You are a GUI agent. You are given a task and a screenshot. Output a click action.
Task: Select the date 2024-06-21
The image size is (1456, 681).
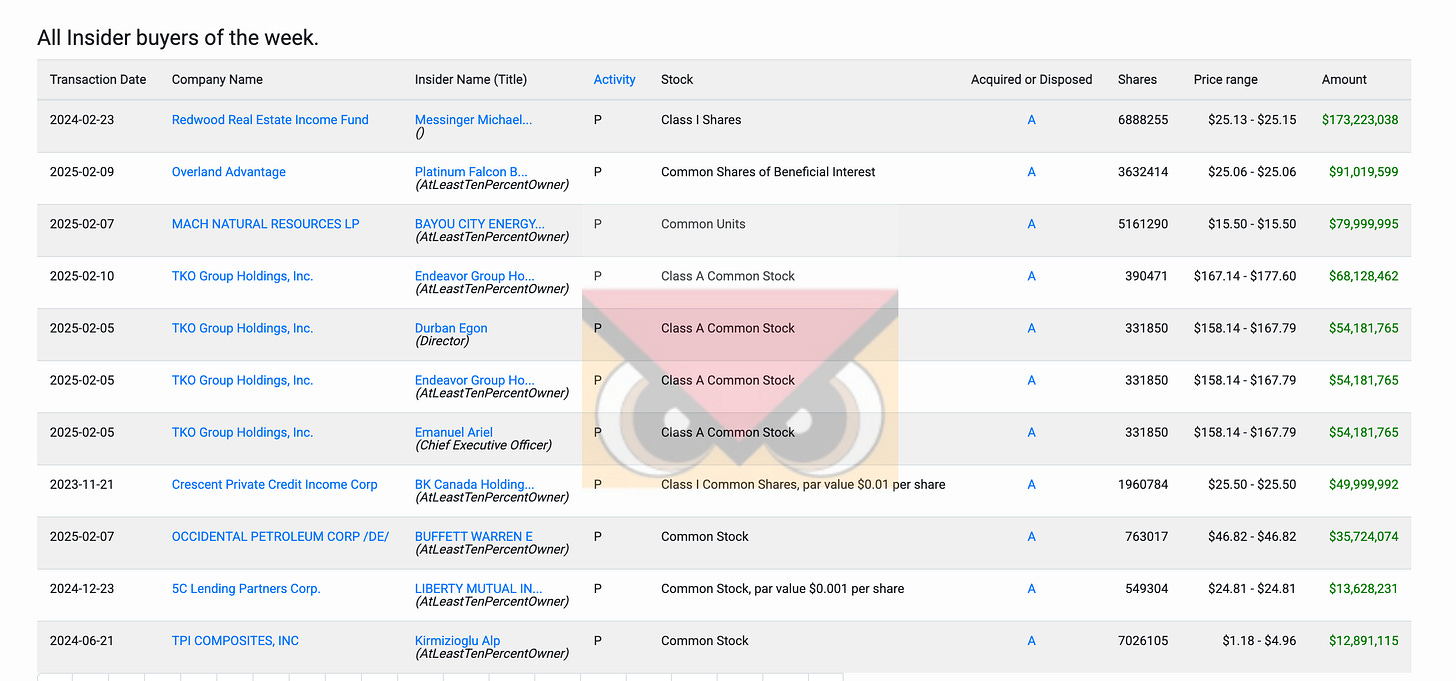[82, 639]
